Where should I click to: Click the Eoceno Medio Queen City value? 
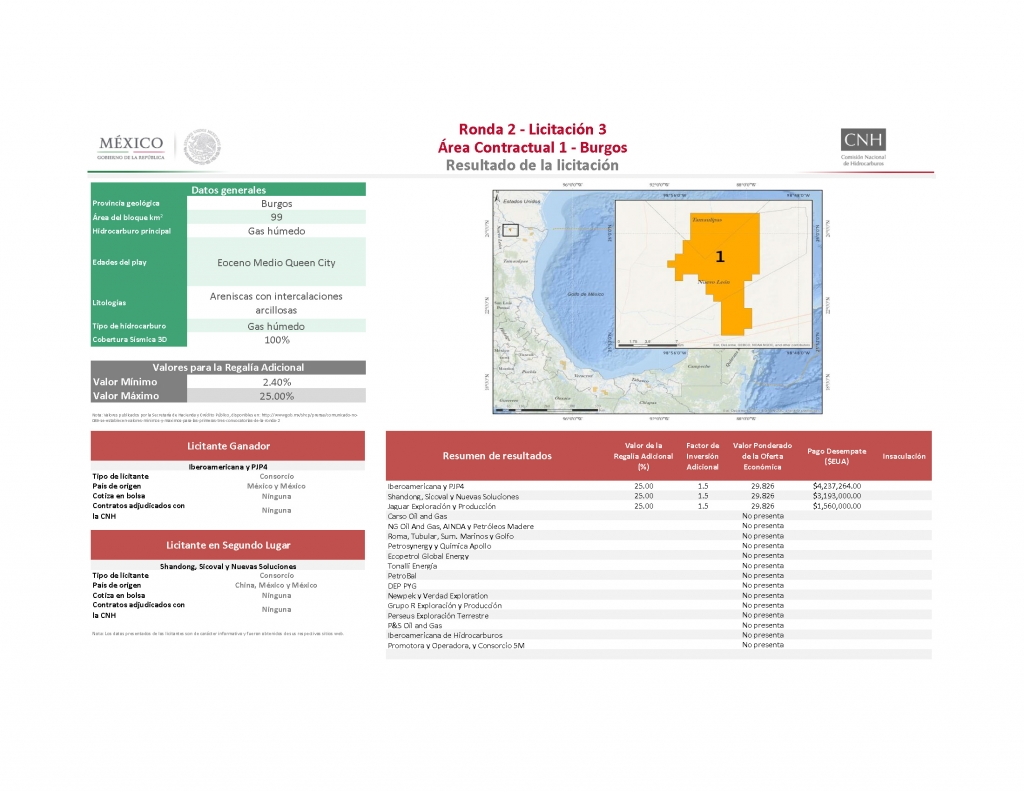(x=276, y=263)
